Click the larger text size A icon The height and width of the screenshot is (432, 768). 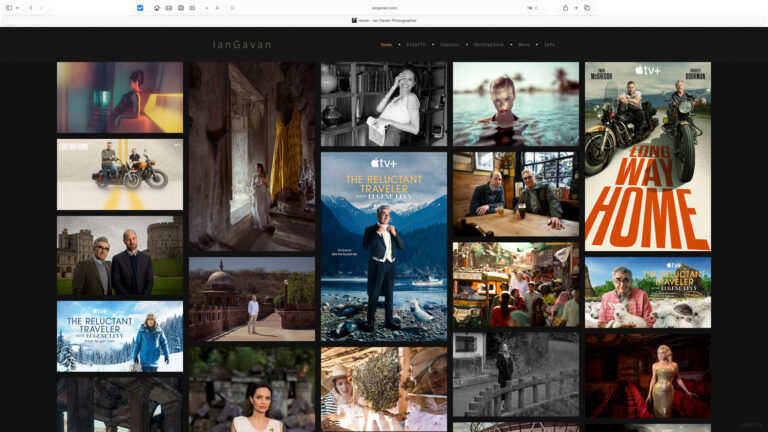tap(217, 8)
